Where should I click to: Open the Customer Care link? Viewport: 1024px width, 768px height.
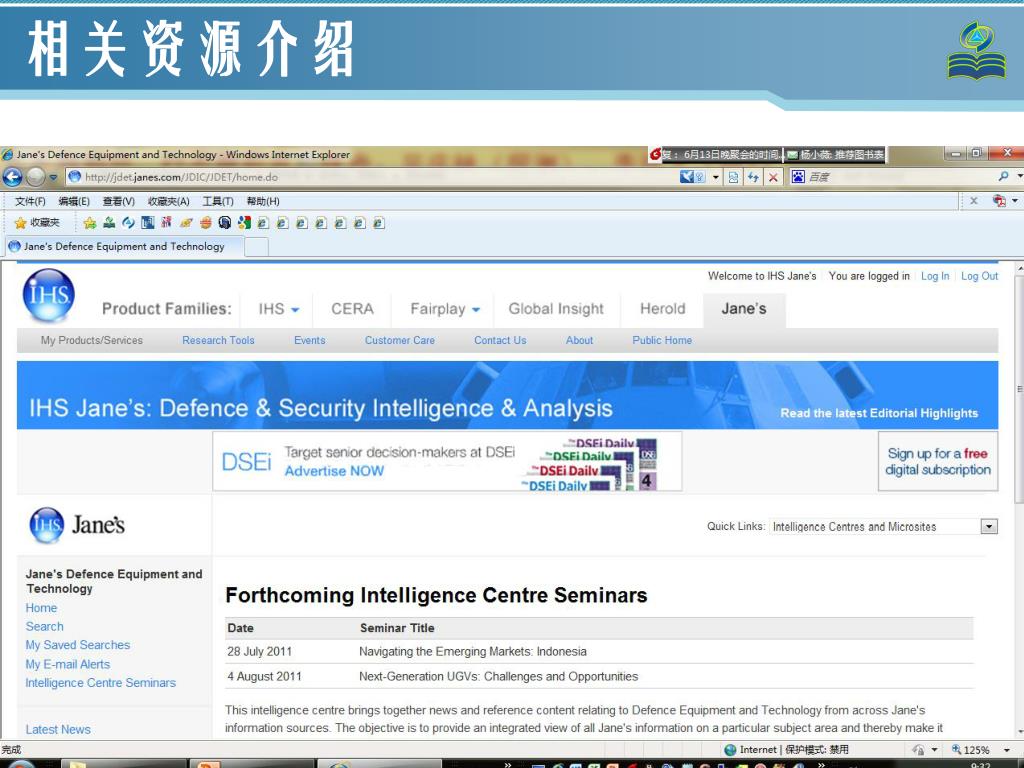(x=400, y=340)
